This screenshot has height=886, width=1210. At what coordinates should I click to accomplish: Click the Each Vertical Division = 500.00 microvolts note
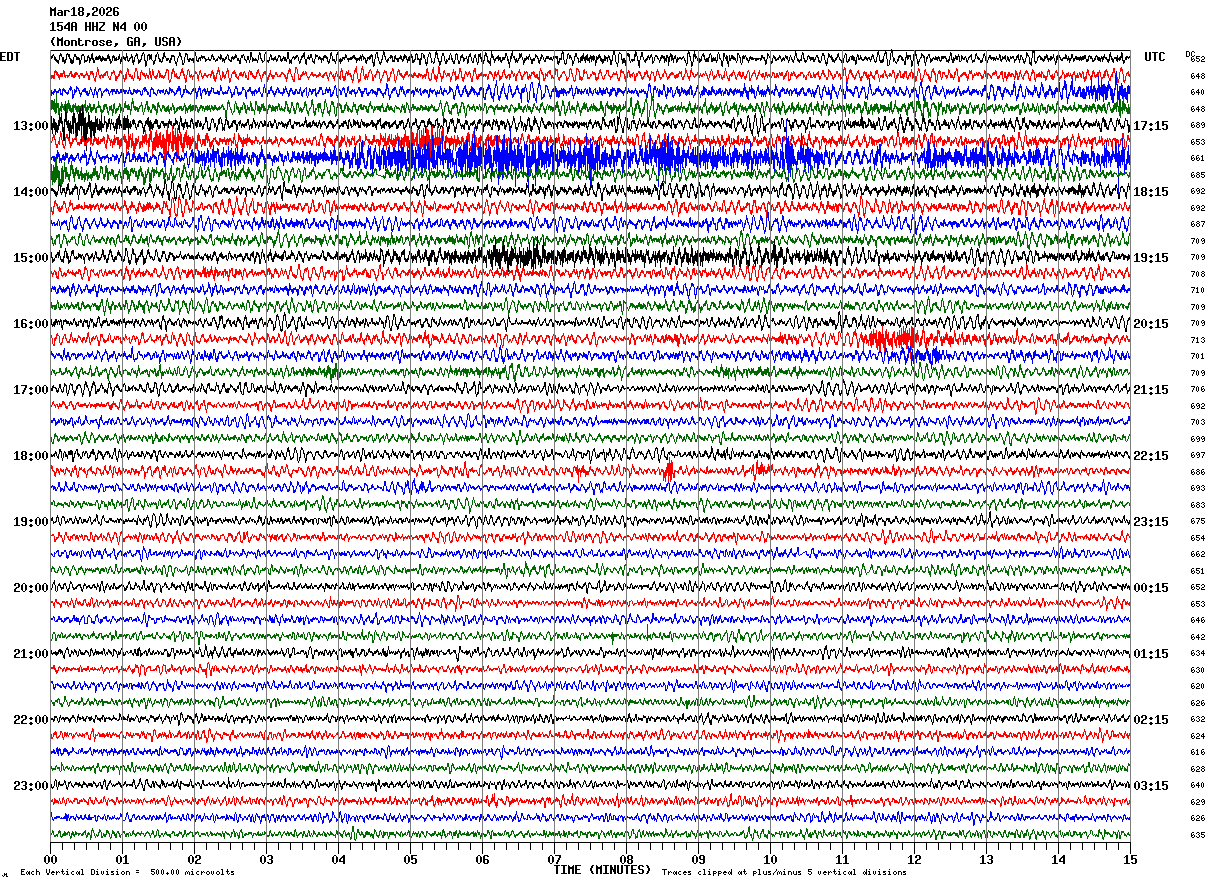pos(127,872)
